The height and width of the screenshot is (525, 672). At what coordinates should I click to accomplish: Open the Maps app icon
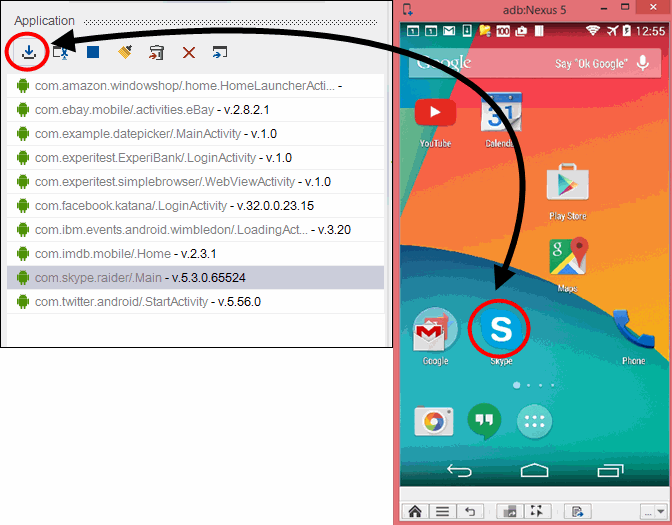click(x=568, y=256)
